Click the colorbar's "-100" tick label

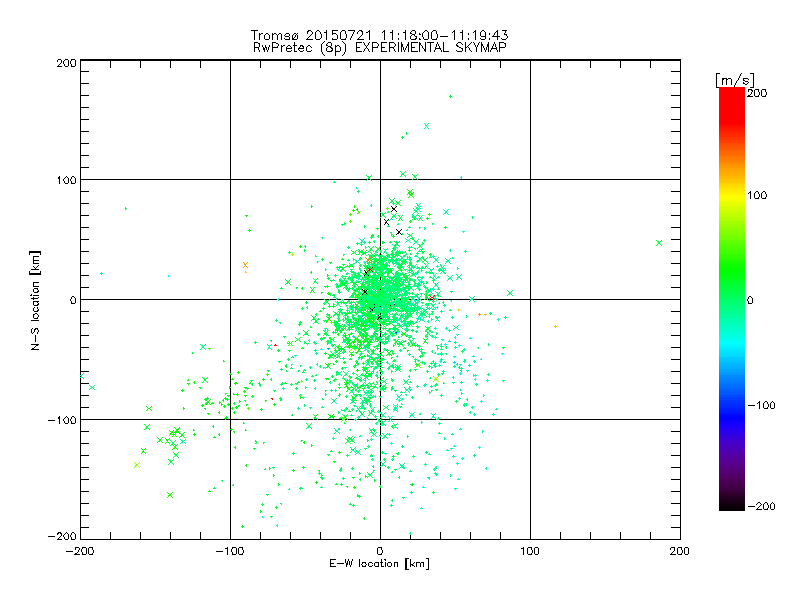point(761,405)
